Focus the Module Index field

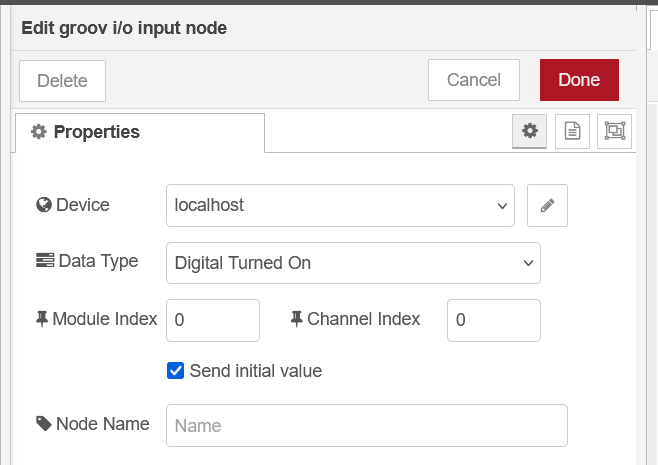pyautogui.click(x=213, y=320)
